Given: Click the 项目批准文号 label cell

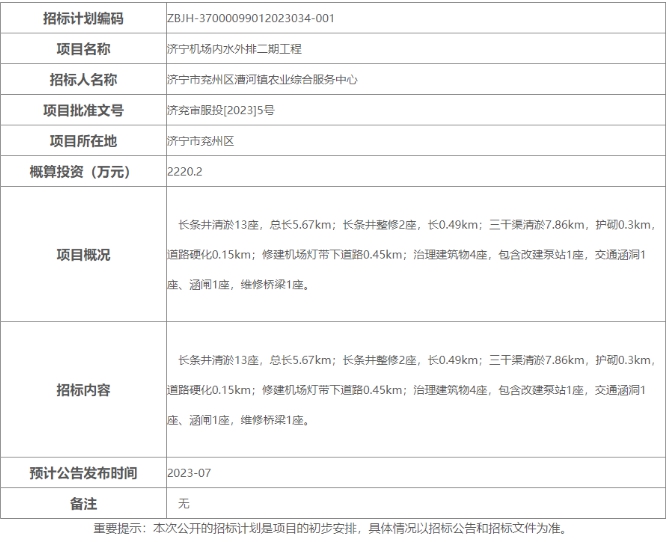Looking at the screenshot, I should tap(84, 110).
